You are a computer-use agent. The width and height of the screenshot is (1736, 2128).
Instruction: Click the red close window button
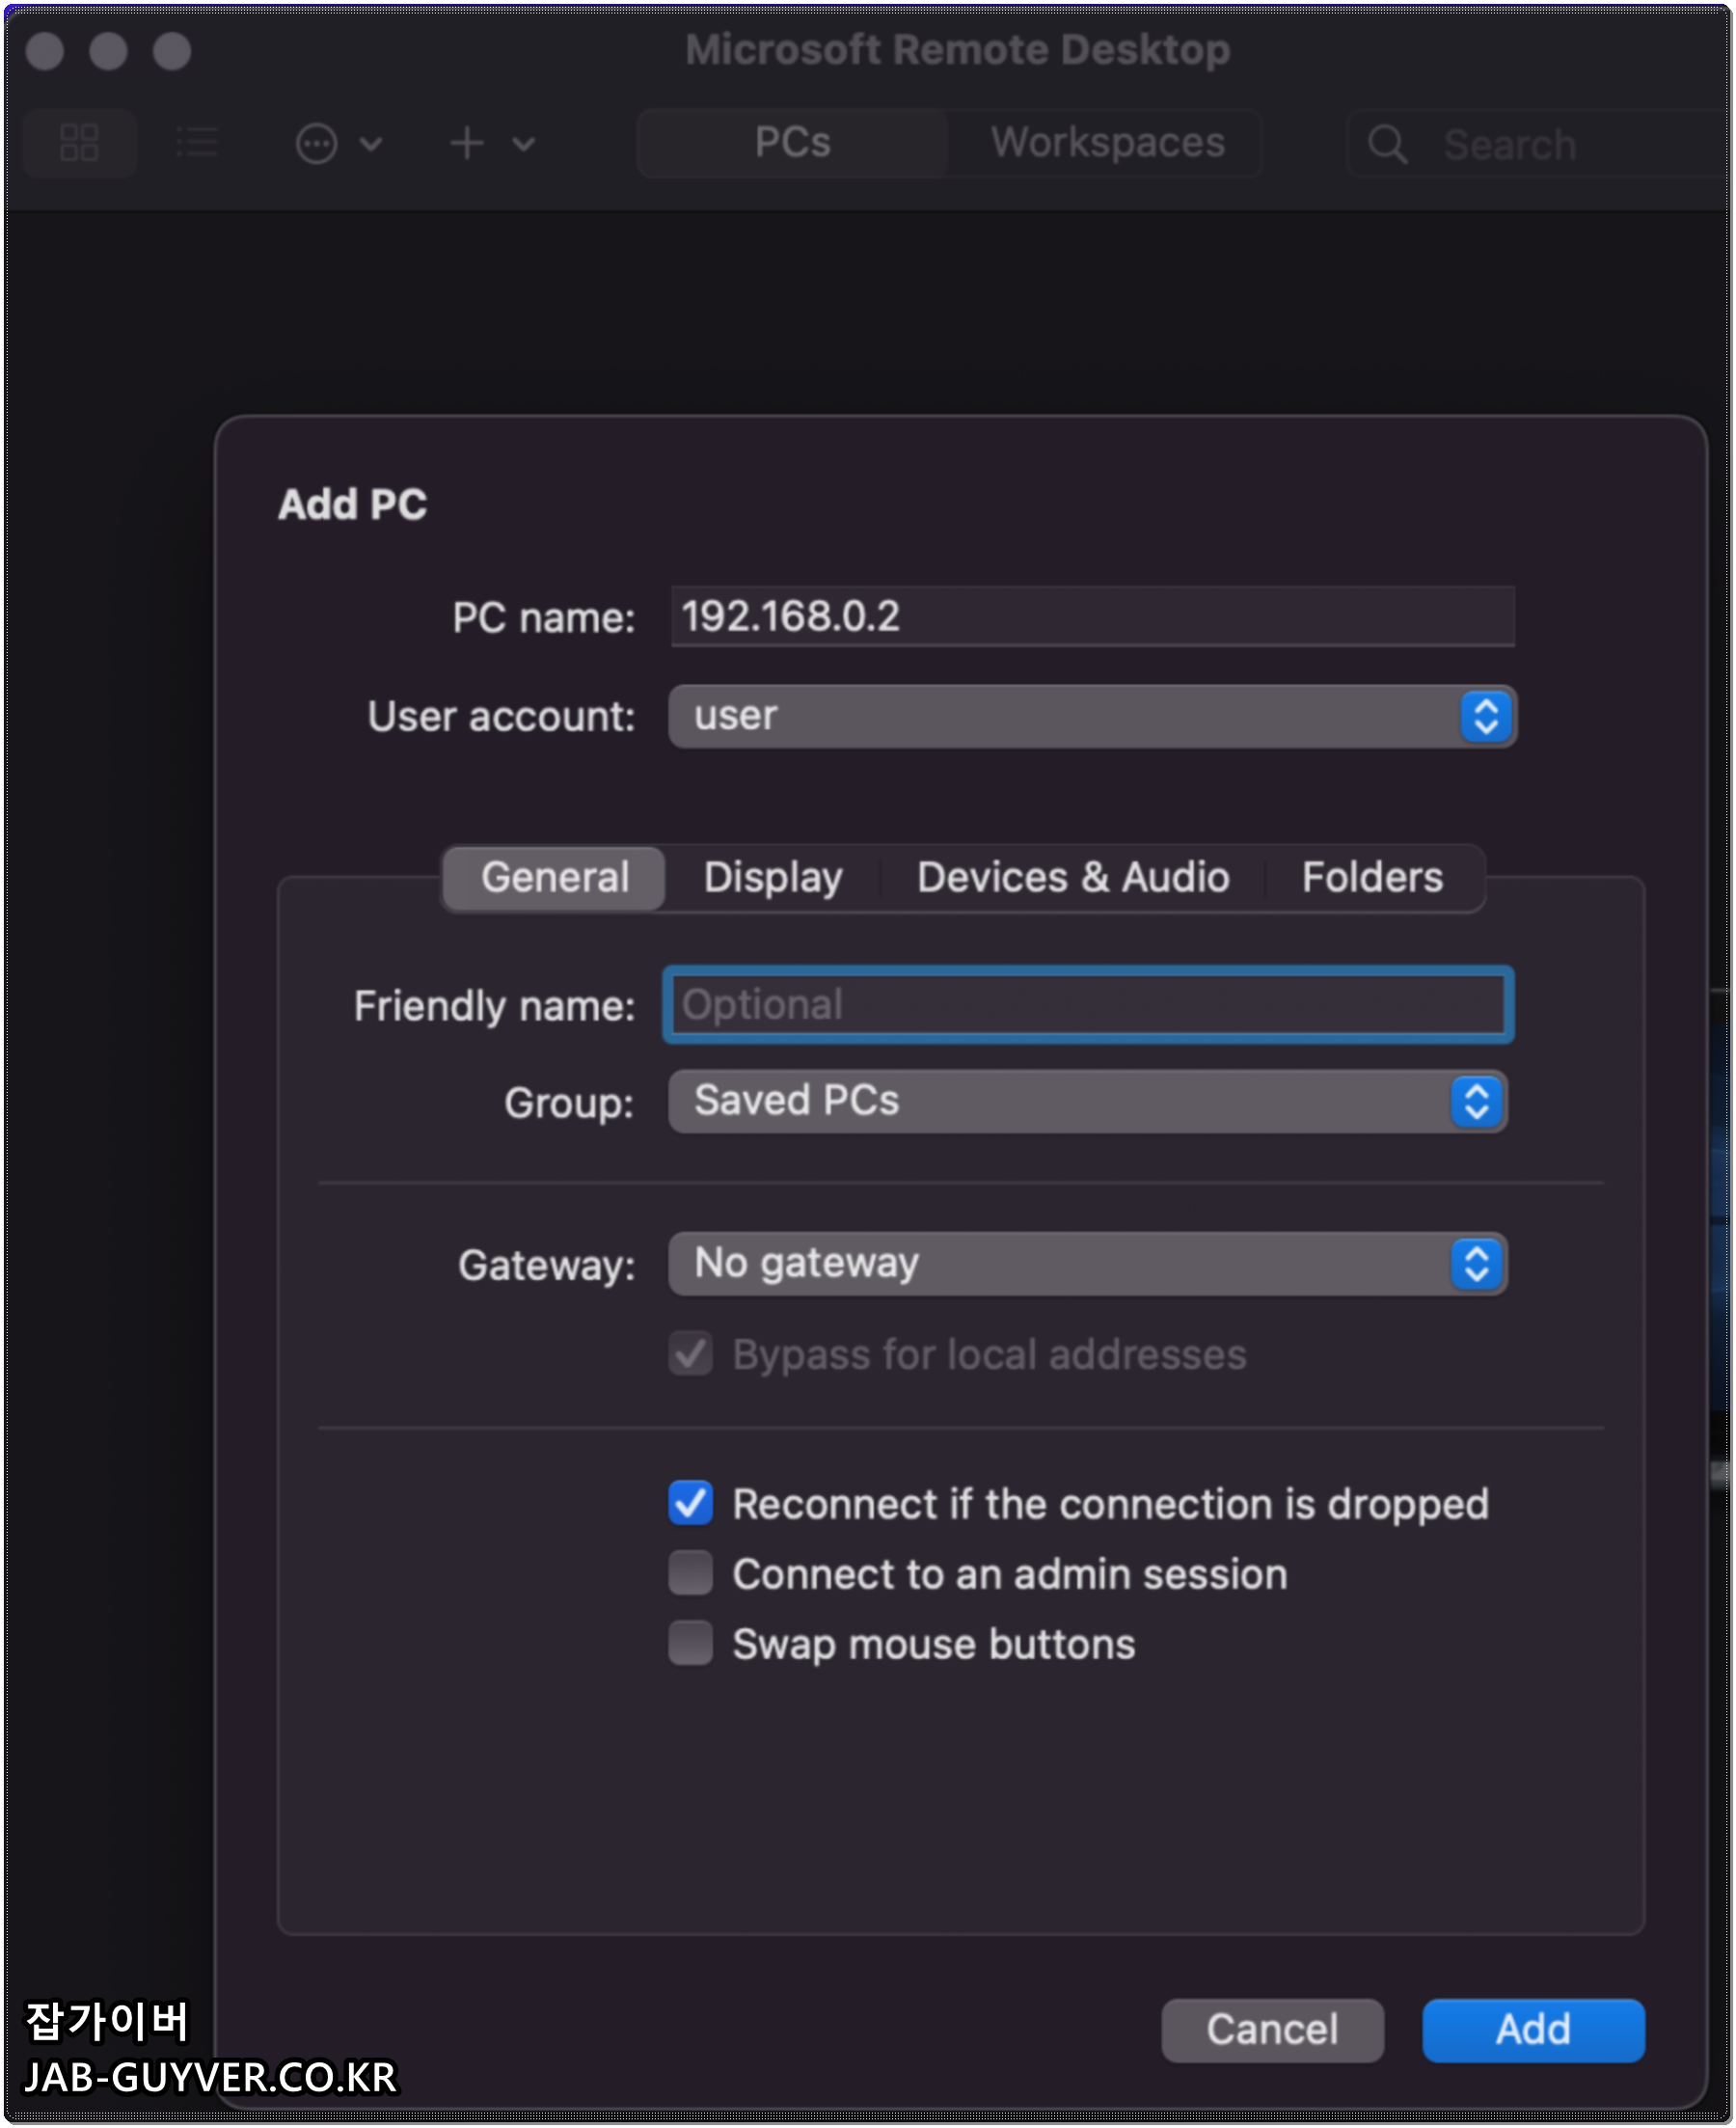[x=45, y=51]
